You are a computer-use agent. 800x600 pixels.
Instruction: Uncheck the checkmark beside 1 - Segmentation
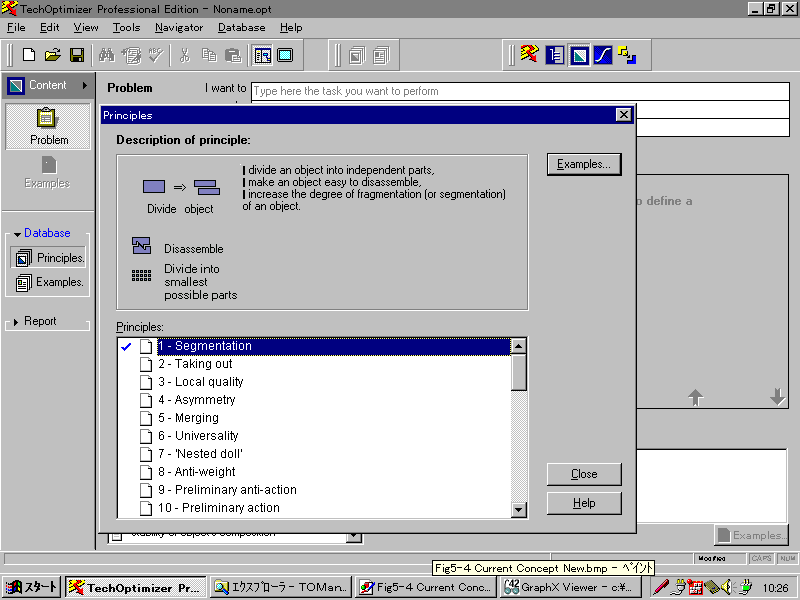point(126,346)
